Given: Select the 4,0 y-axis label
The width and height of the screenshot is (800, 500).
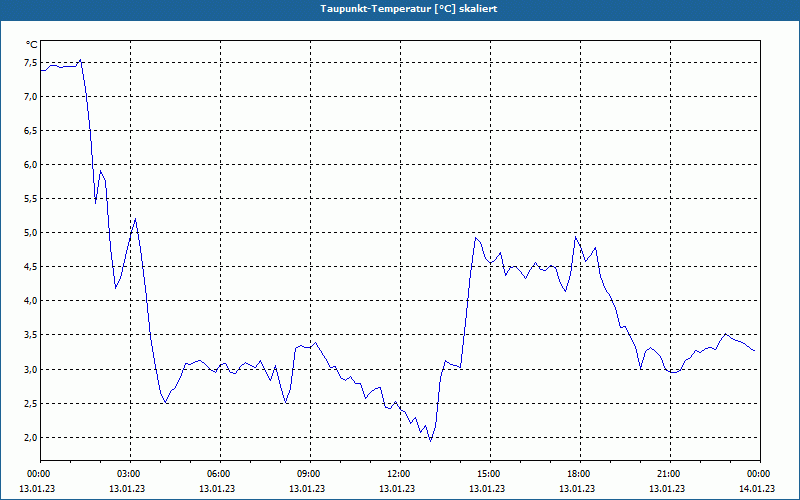Looking at the screenshot, I should pos(30,301).
